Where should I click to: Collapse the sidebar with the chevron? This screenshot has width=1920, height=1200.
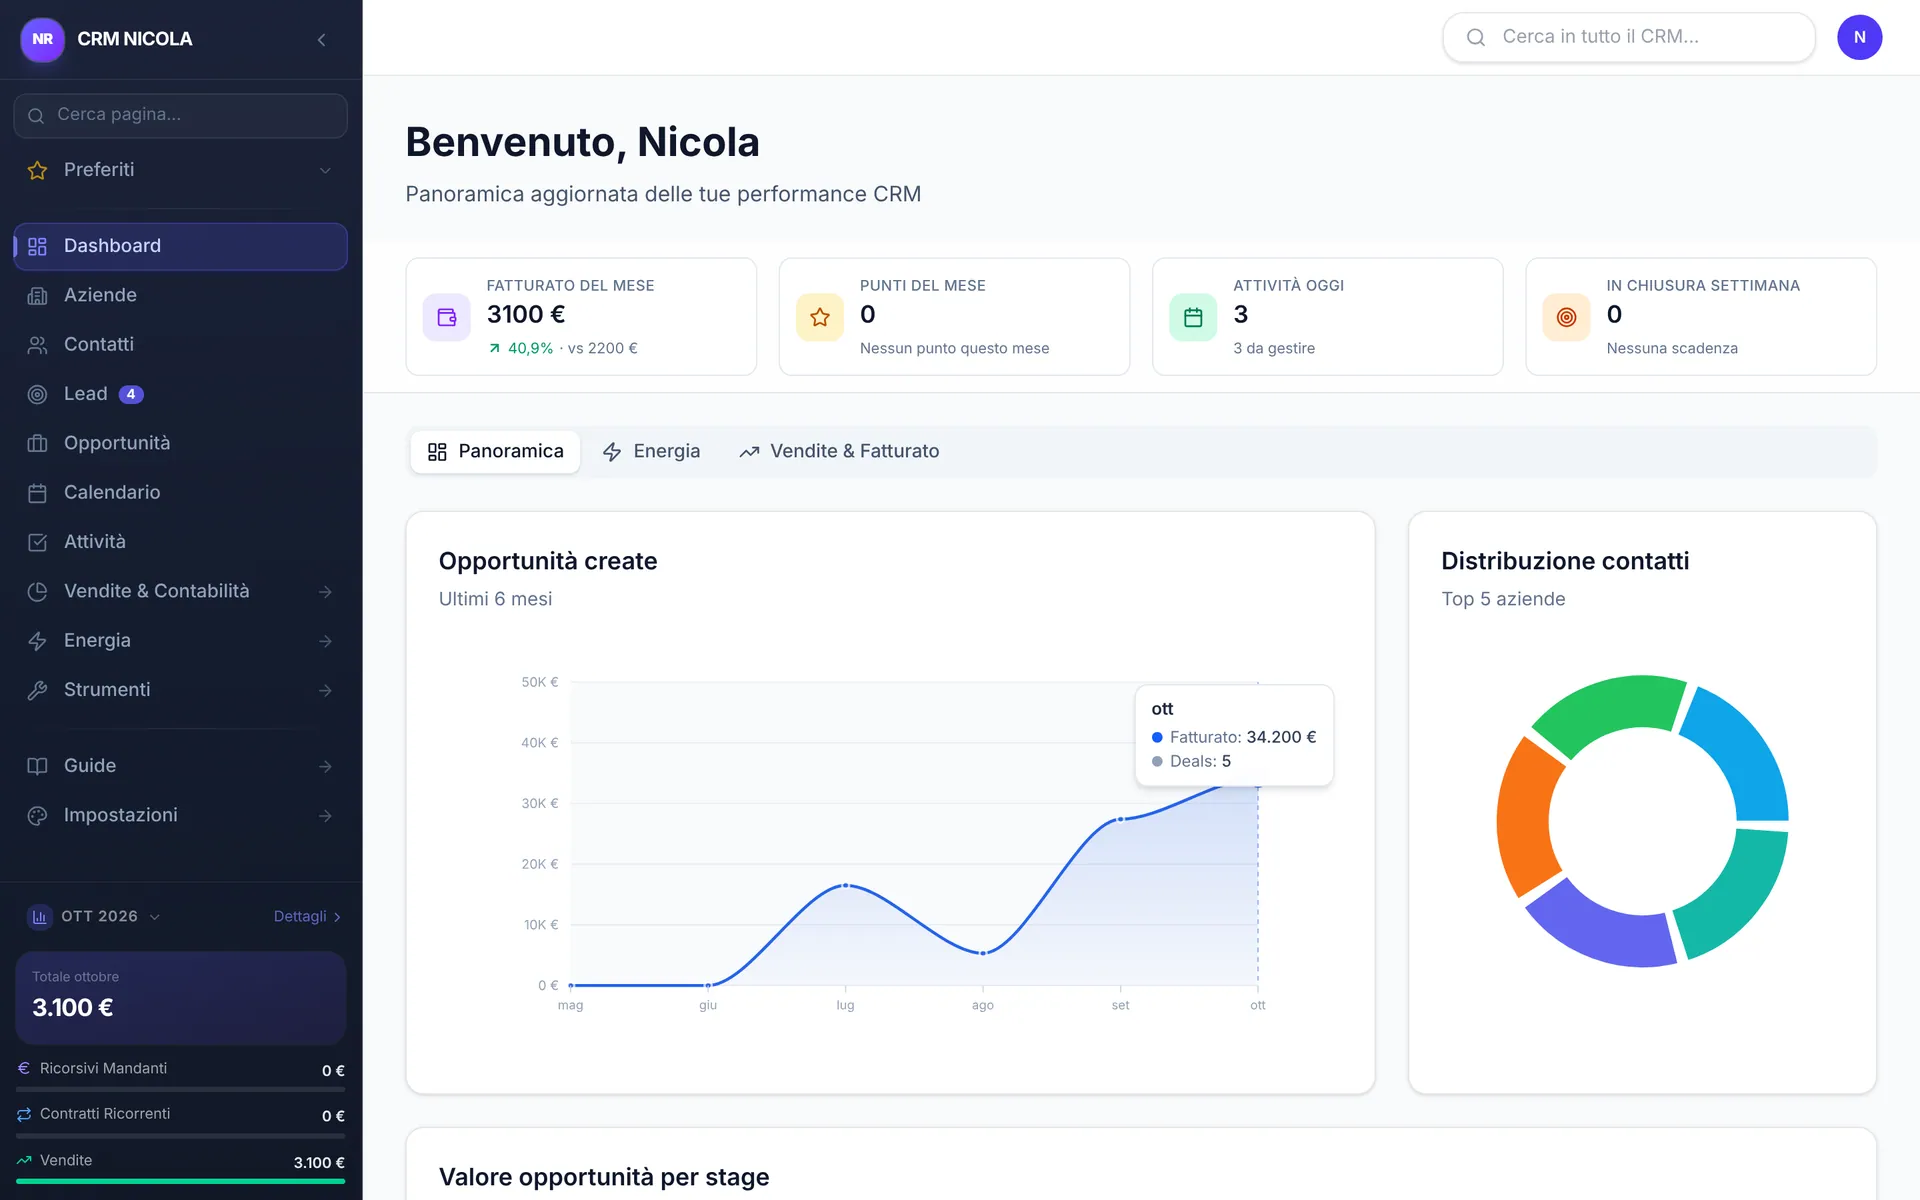pos(321,39)
